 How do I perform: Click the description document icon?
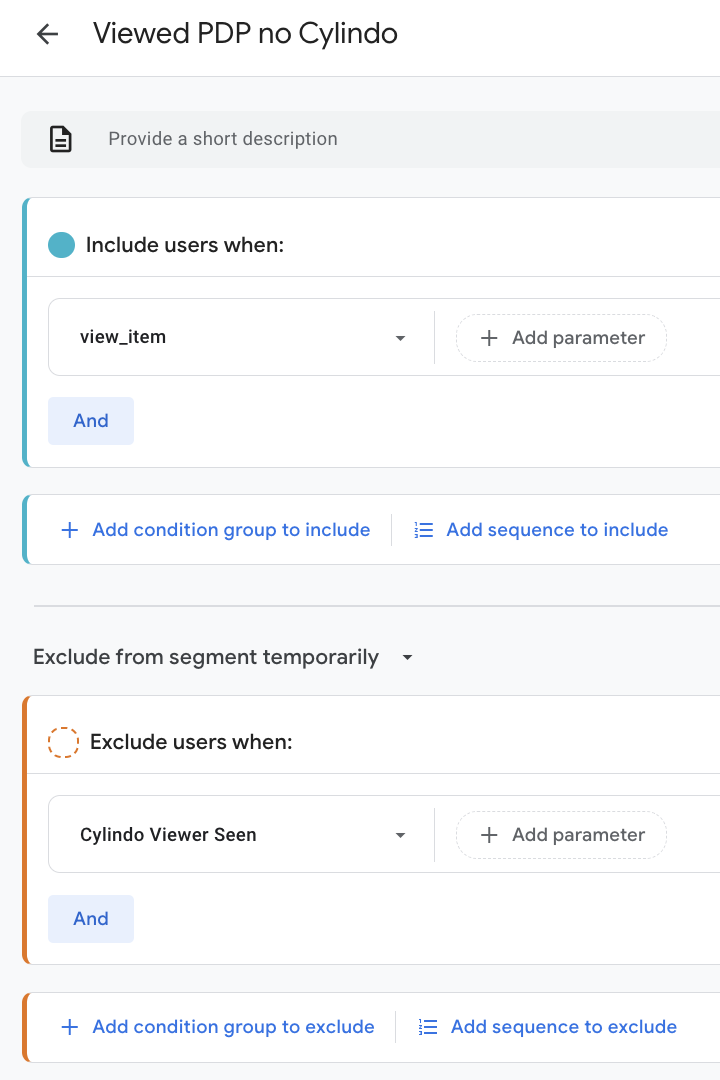tap(61, 139)
